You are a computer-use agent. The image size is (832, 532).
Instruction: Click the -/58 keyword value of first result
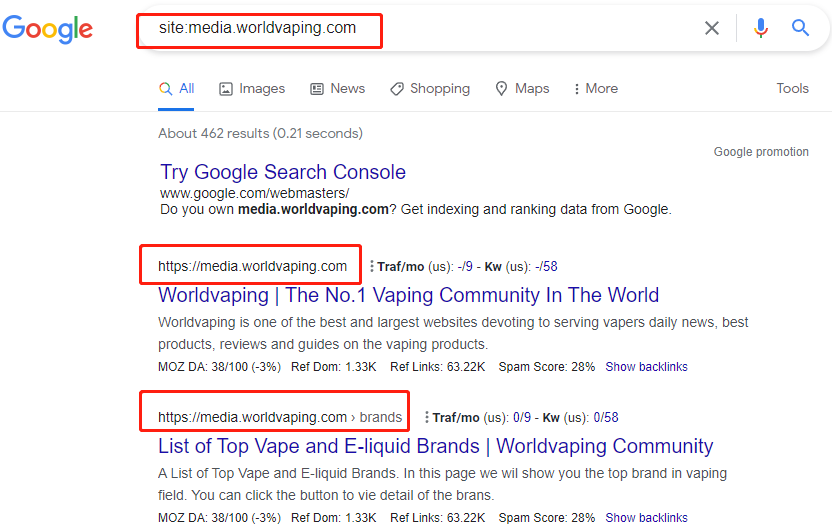tap(546, 266)
